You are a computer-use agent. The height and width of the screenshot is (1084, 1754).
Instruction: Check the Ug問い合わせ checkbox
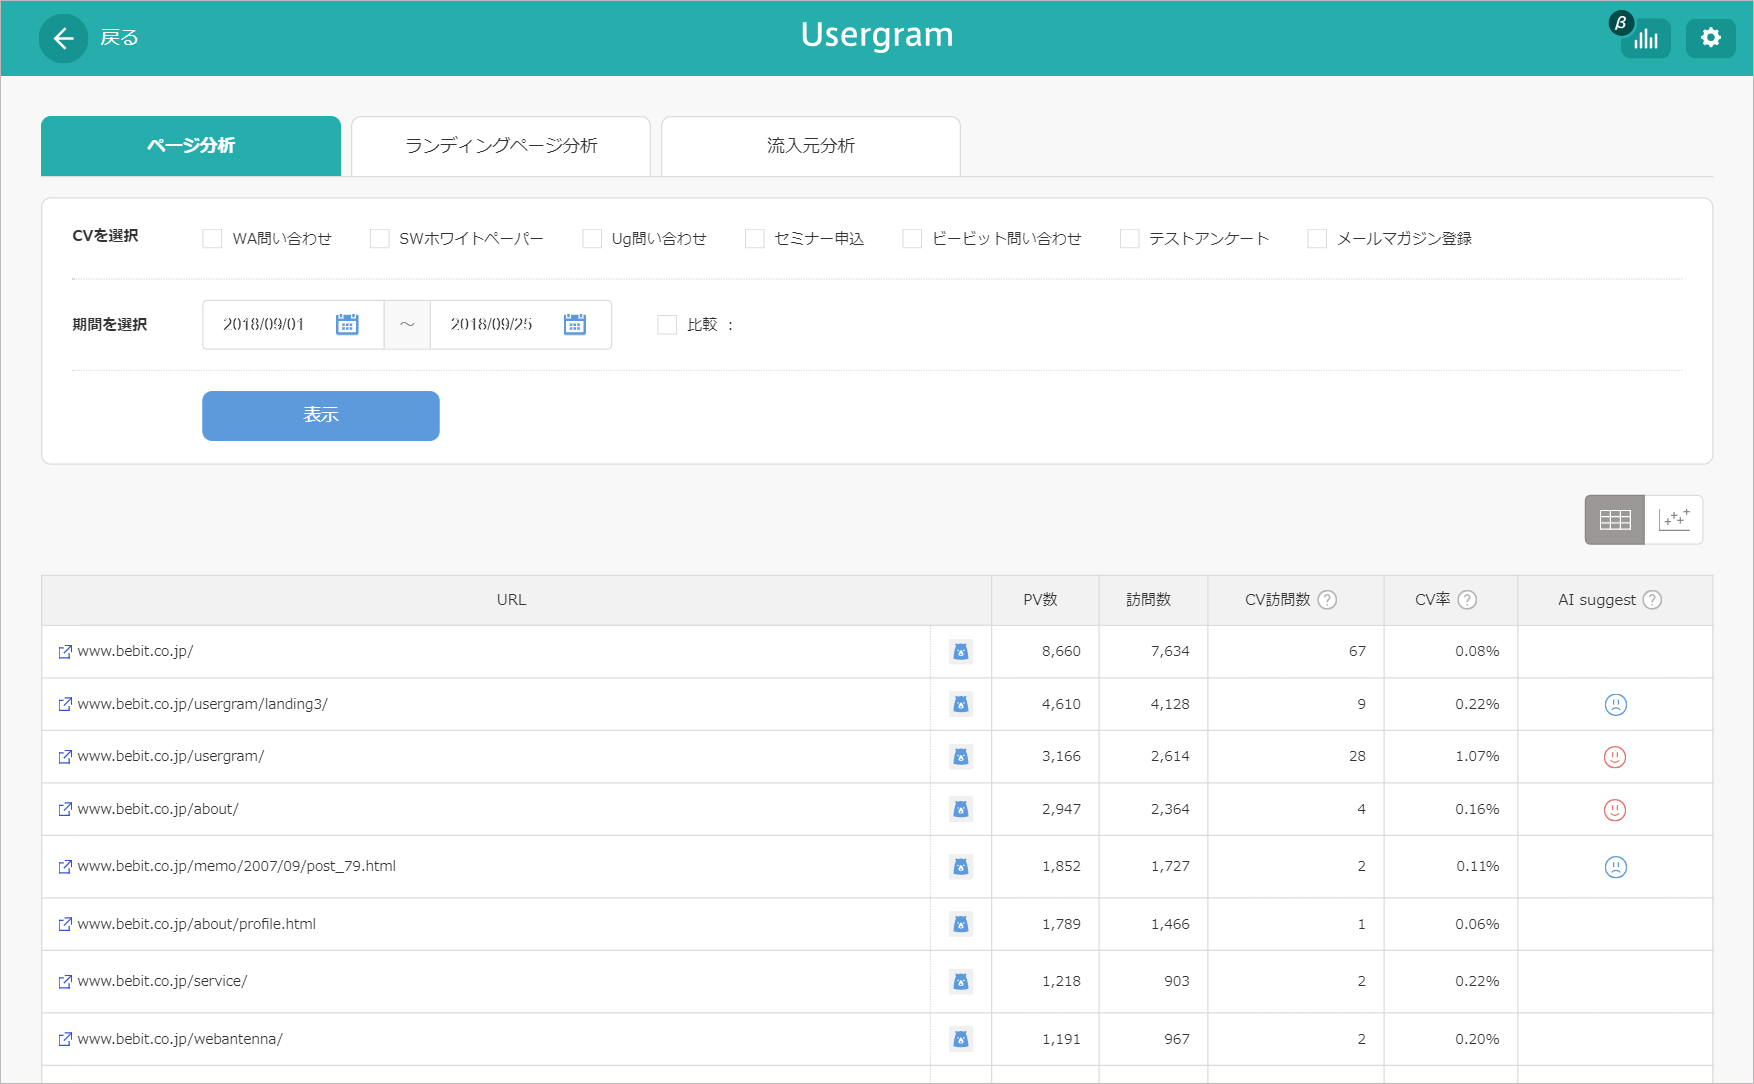point(592,238)
